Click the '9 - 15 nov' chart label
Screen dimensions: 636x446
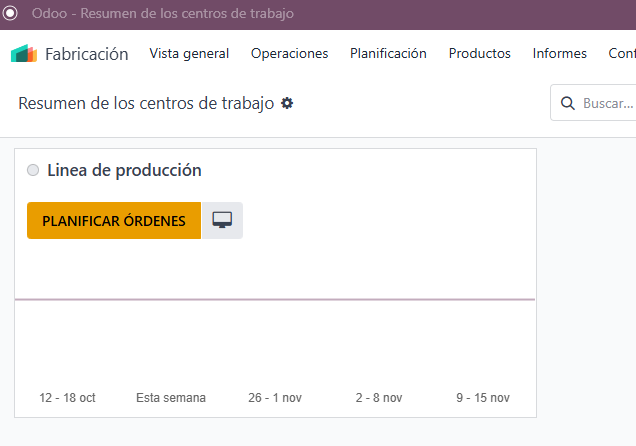point(483,398)
